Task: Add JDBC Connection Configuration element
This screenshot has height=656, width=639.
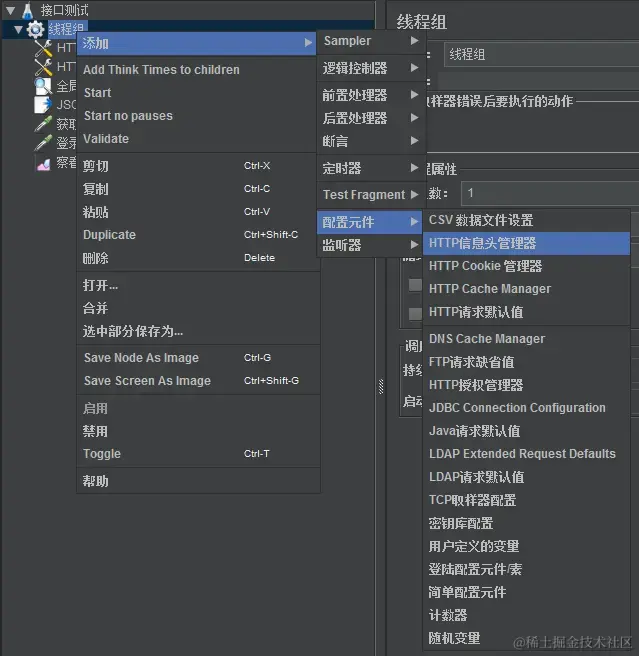Action: (526, 408)
